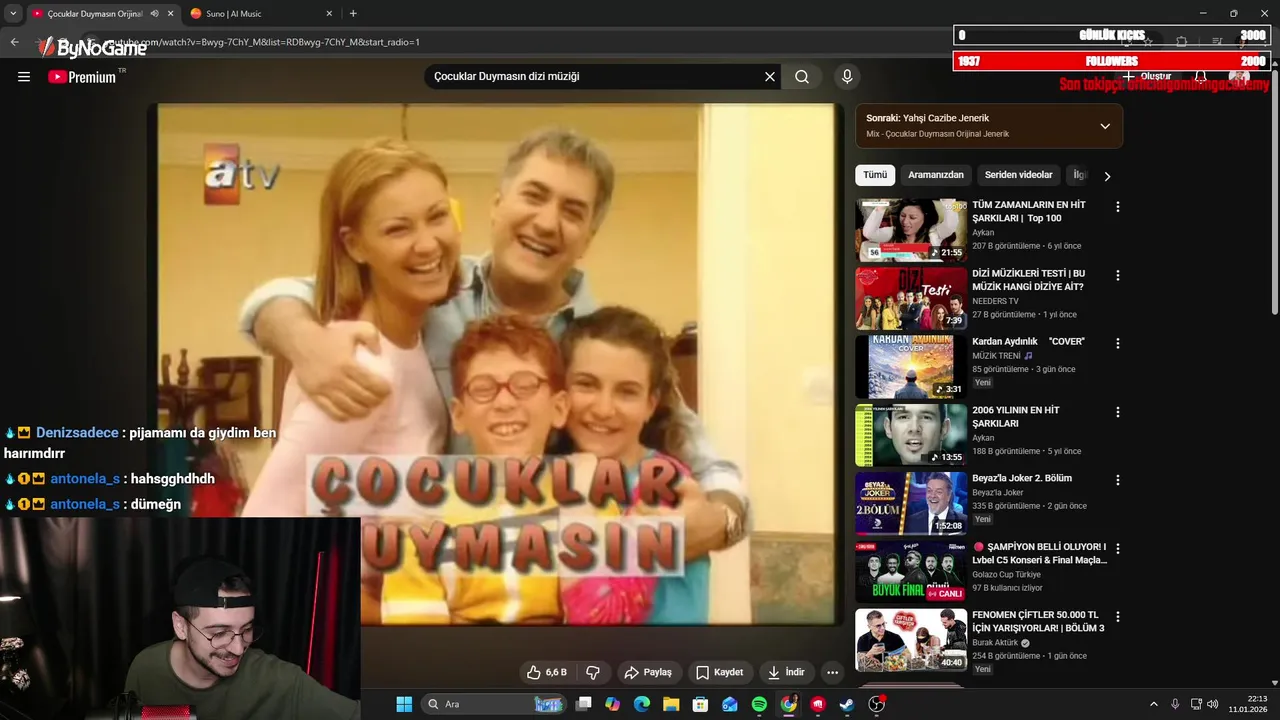Open the live ŞAMPİYON BELLİ OLUYOR title

1040,553
